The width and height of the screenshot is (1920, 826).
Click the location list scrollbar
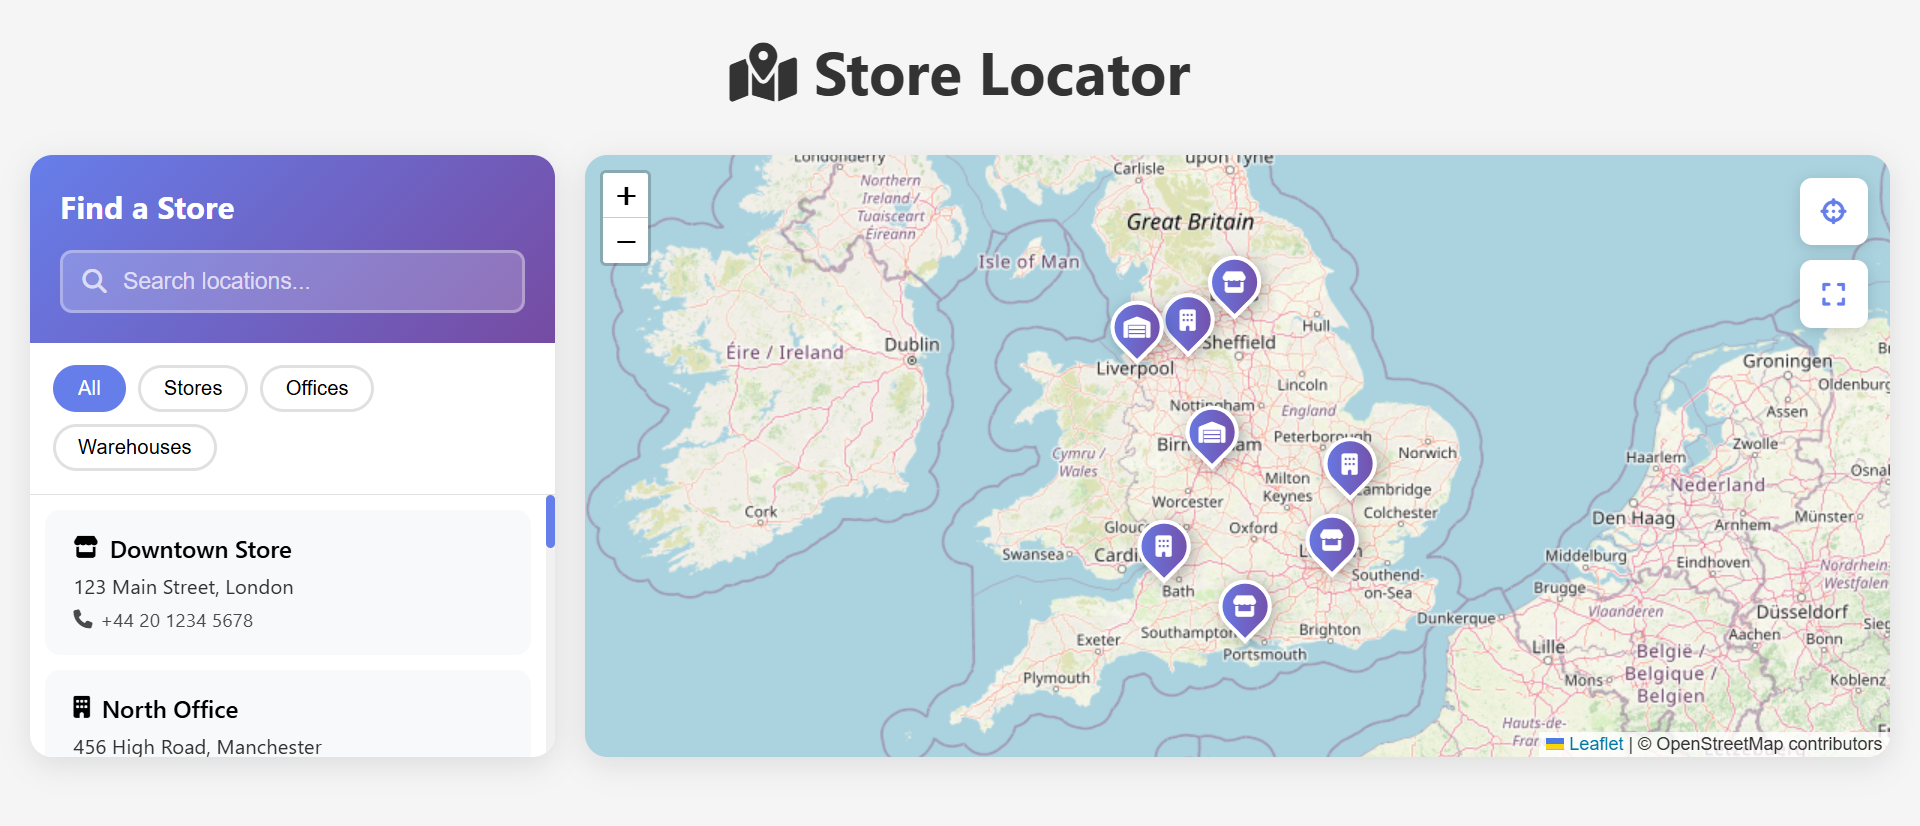click(x=550, y=521)
